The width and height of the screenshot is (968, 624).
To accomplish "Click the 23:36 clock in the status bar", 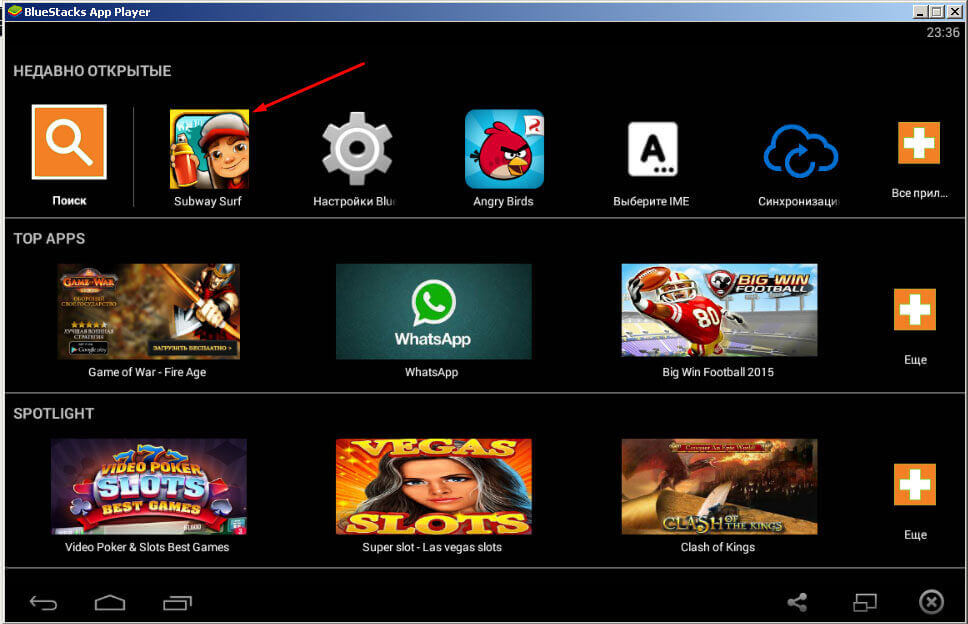I will click(x=943, y=33).
